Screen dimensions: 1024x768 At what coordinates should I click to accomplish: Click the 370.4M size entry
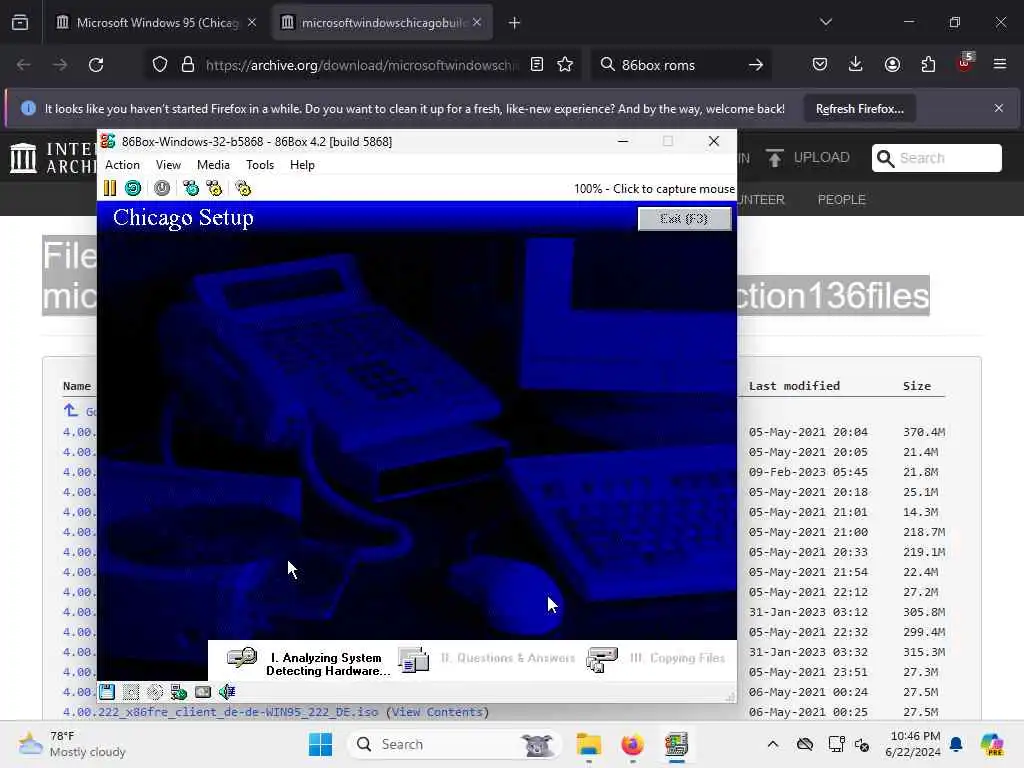923,432
